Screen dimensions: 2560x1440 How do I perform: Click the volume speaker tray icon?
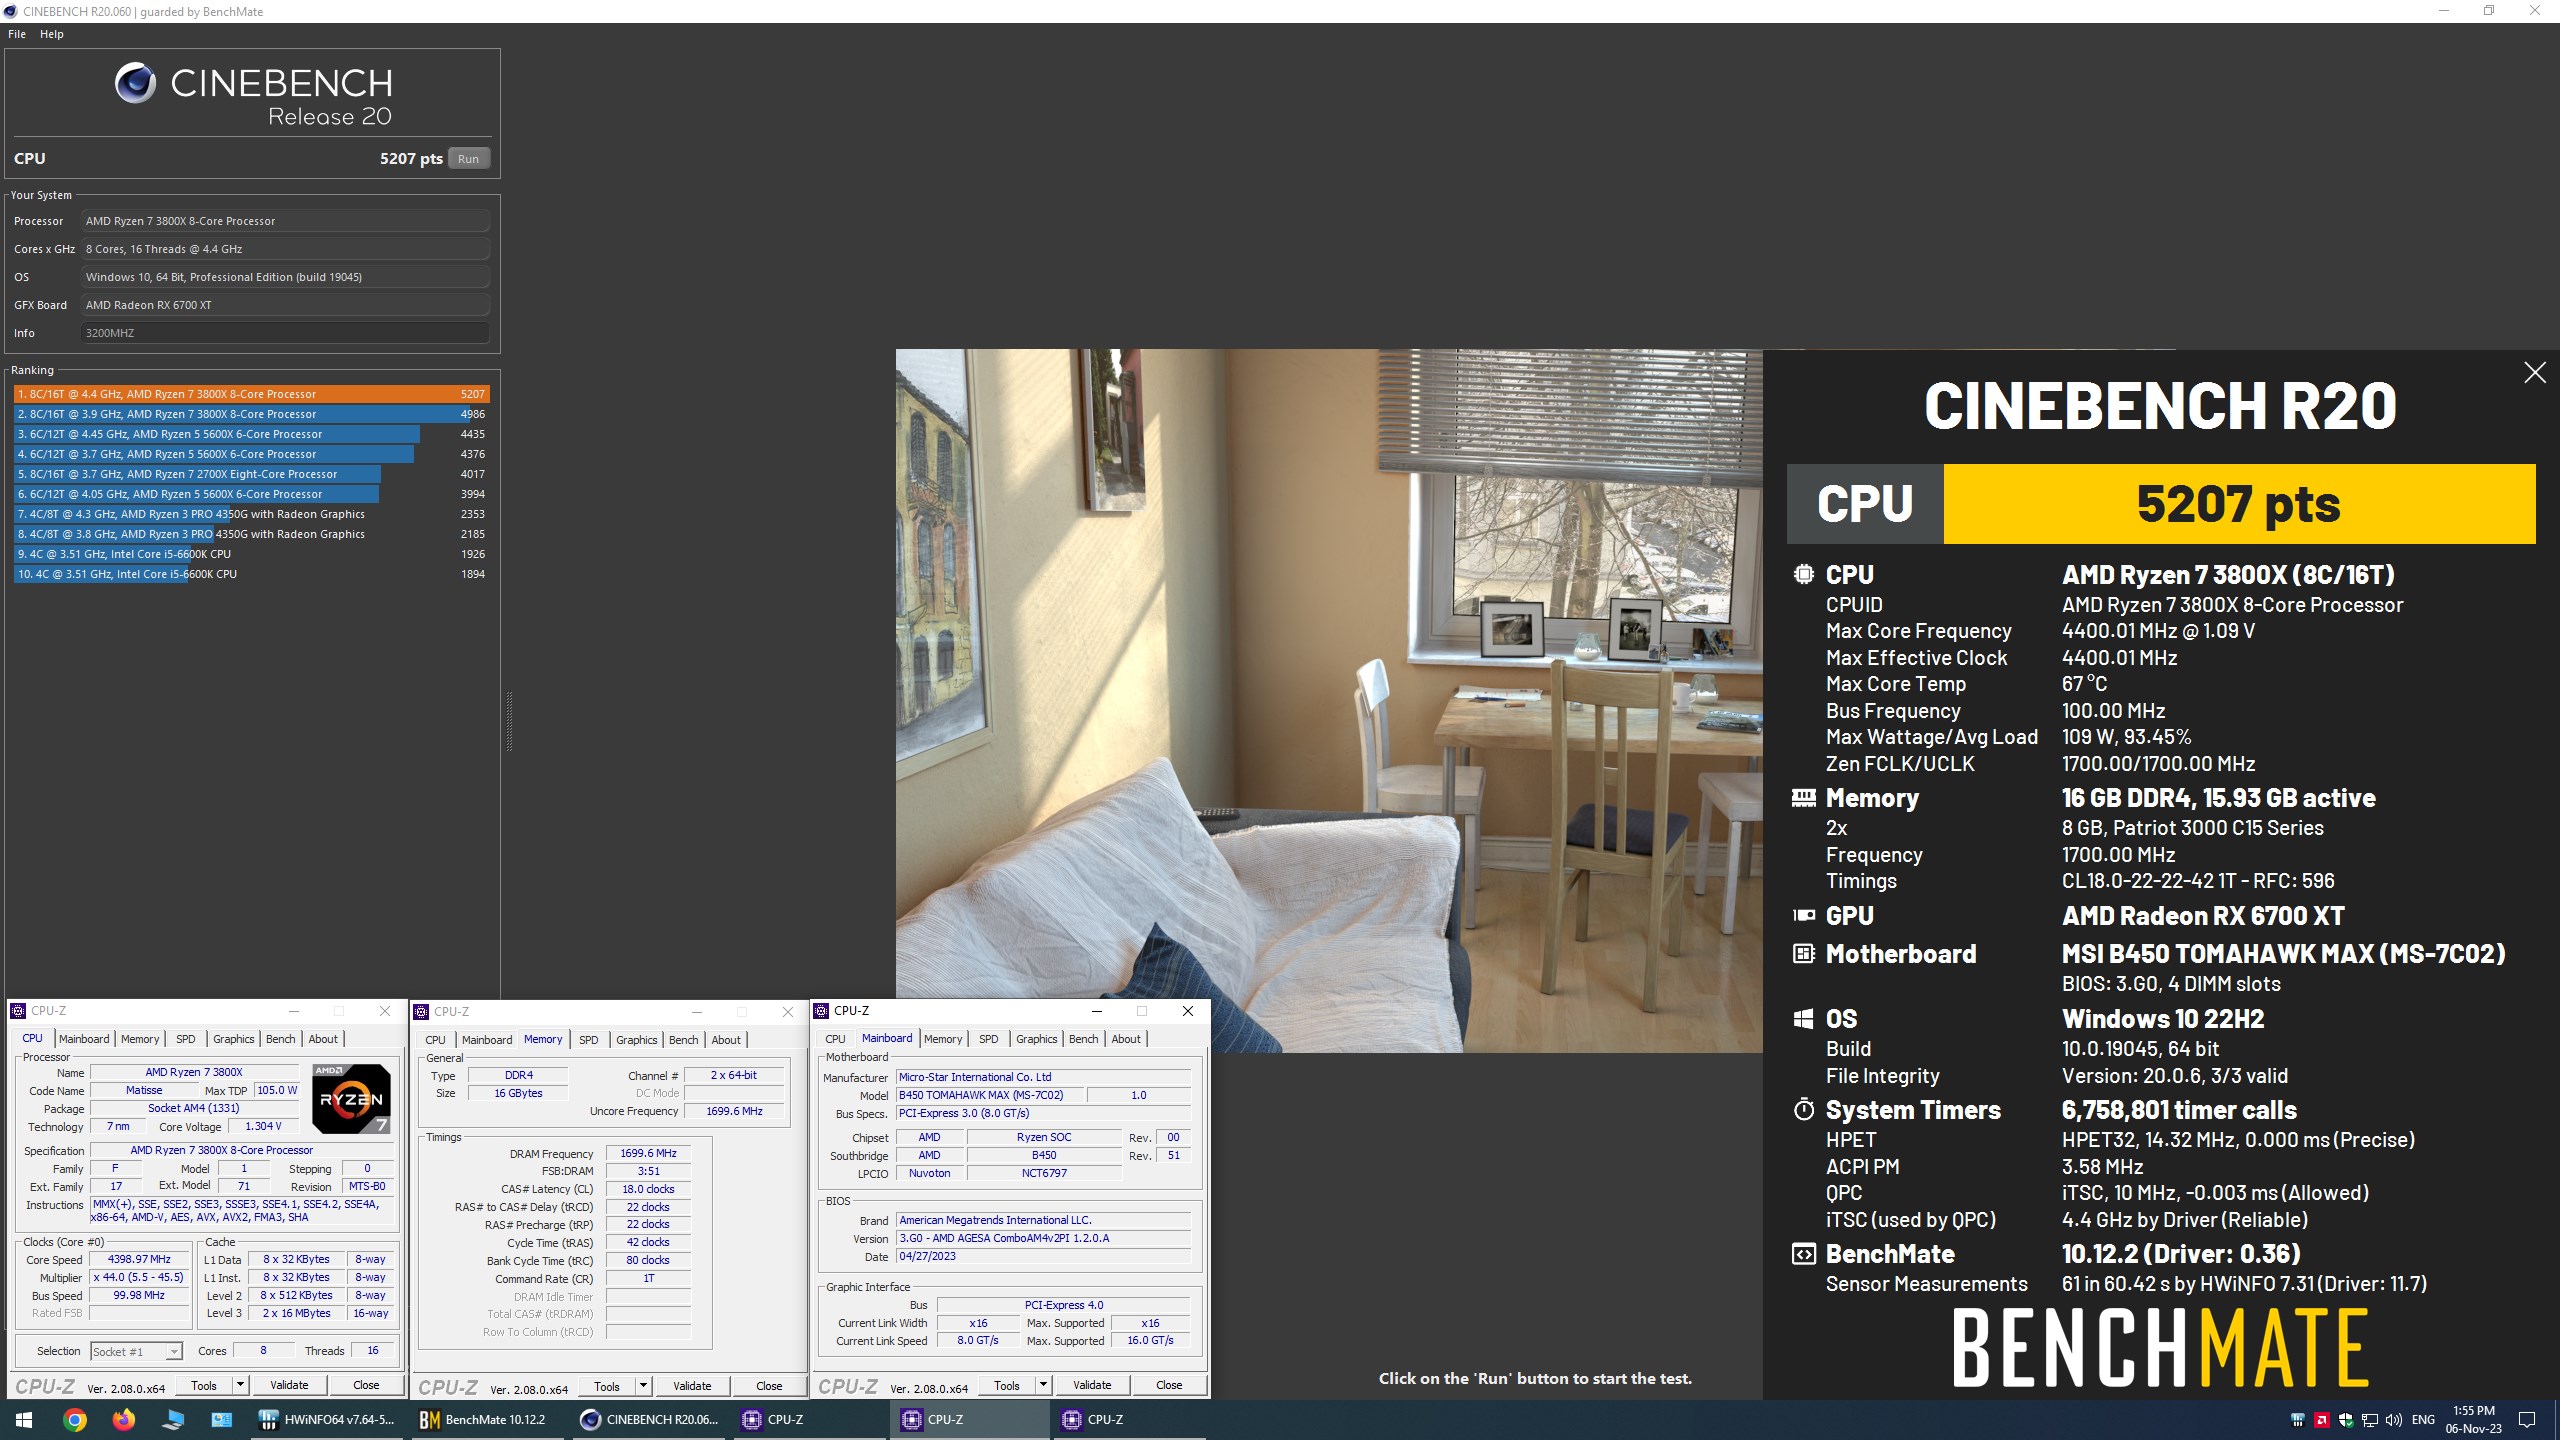(2393, 1420)
